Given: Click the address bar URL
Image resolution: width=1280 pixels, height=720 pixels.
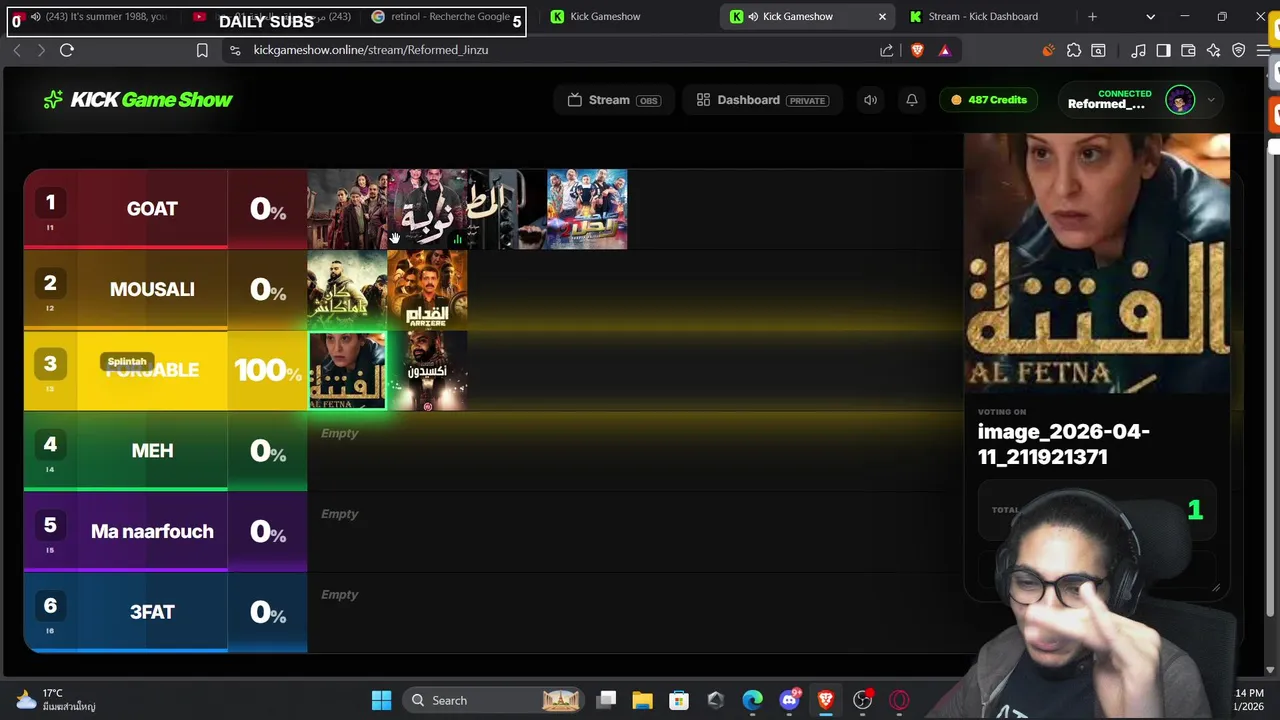Looking at the screenshot, I should 371,50.
